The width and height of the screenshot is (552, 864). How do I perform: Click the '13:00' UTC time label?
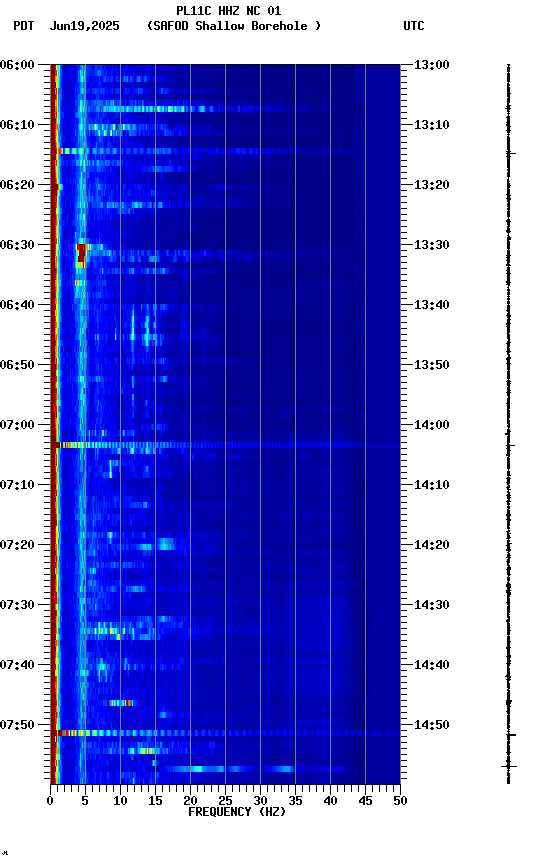pos(432,64)
